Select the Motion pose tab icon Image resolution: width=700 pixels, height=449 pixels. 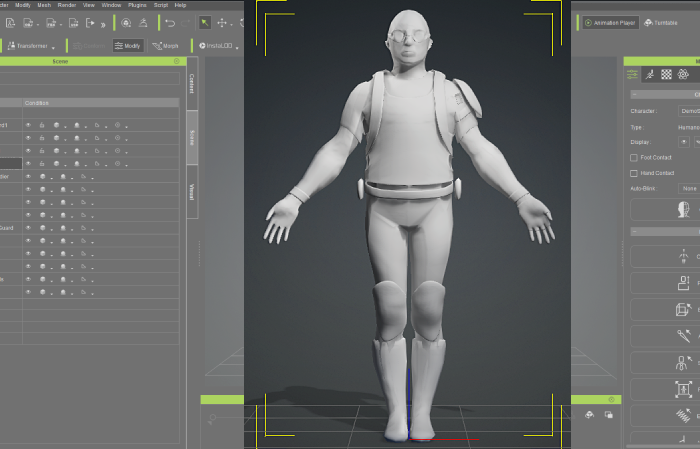click(x=650, y=75)
